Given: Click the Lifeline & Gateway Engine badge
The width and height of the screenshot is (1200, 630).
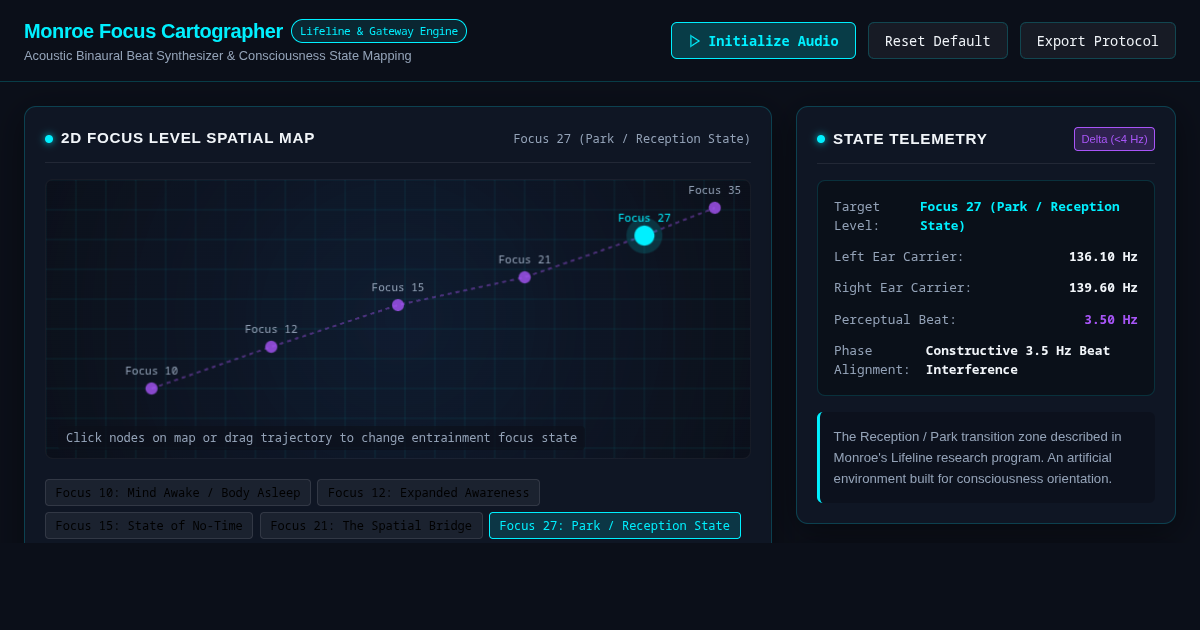Looking at the screenshot, I should pos(379,31).
